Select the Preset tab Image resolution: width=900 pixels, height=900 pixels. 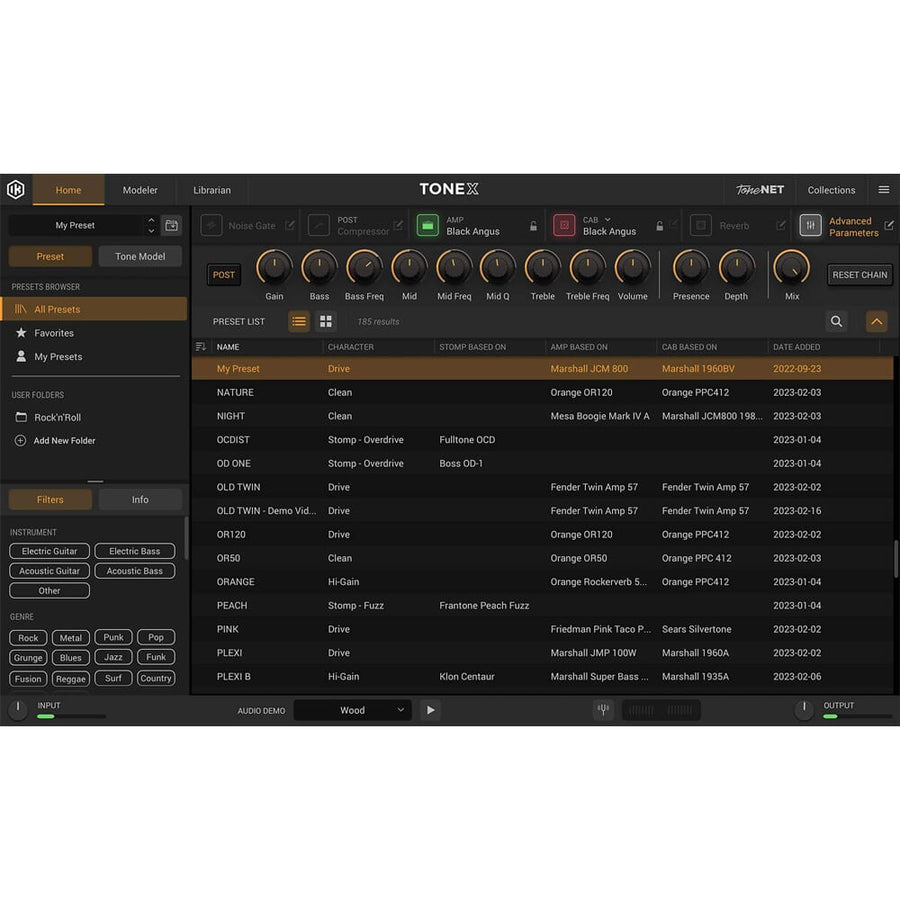pos(51,257)
